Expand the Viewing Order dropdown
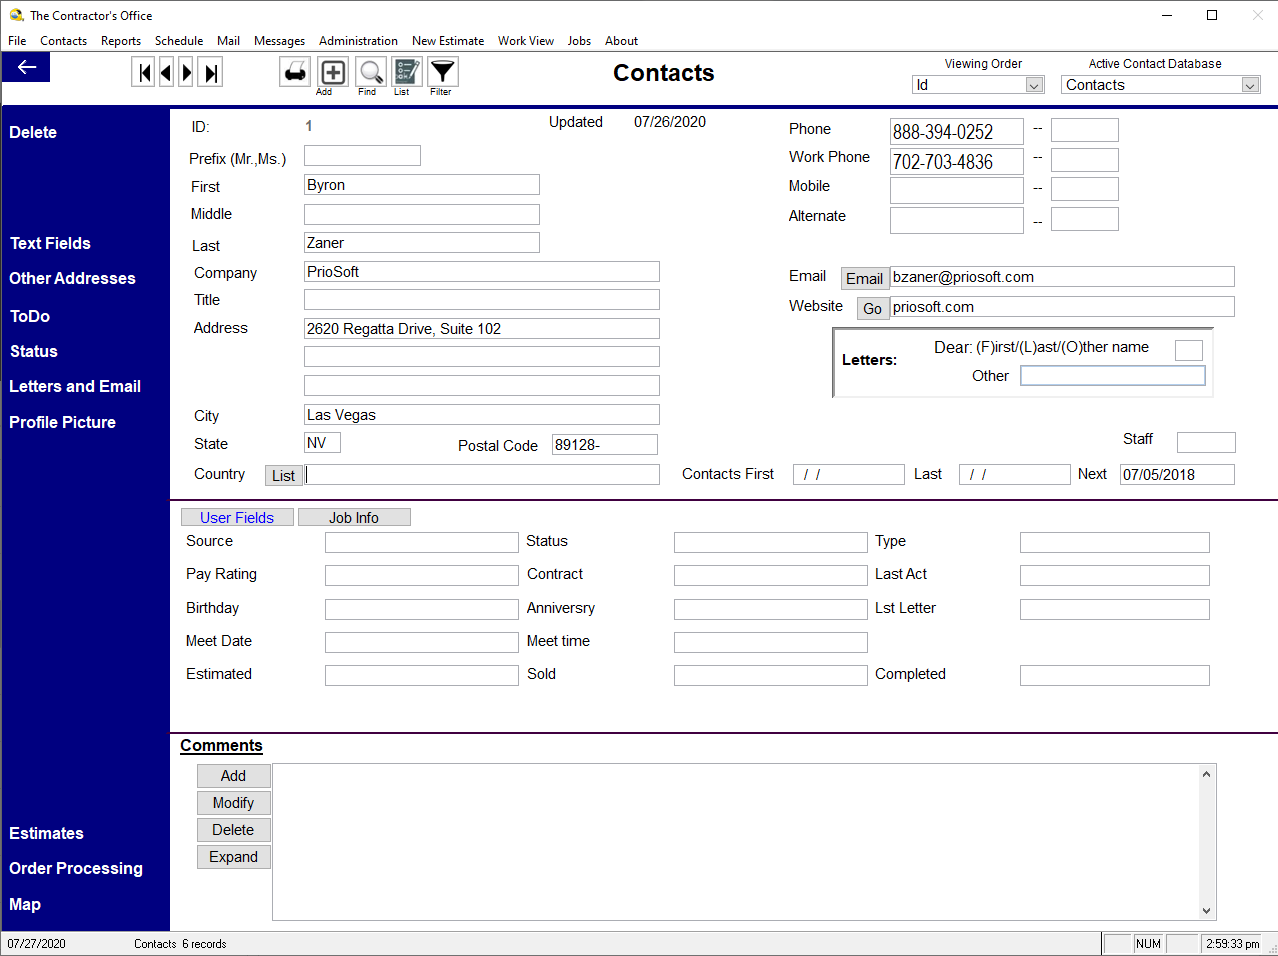The width and height of the screenshot is (1278, 956). tap(1034, 85)
